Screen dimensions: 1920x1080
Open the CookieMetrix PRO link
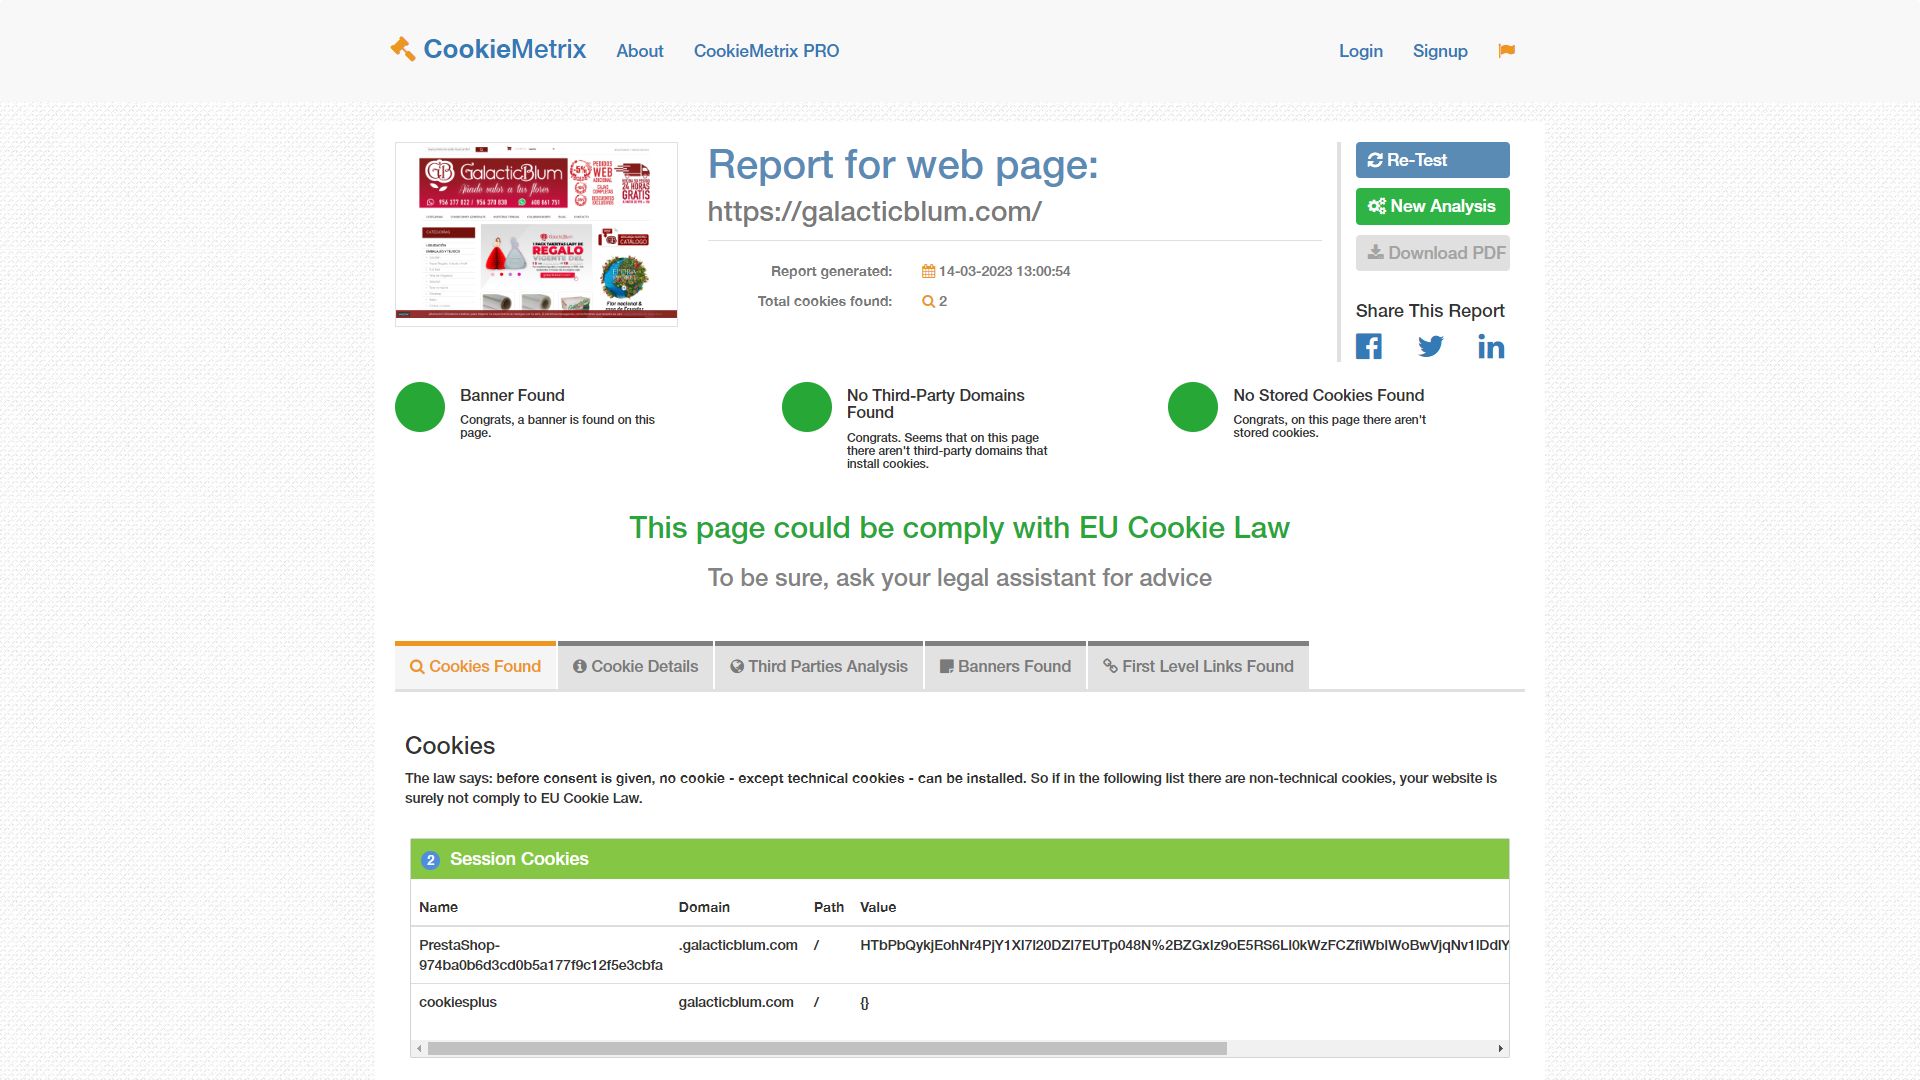click(x=766, y=51)
